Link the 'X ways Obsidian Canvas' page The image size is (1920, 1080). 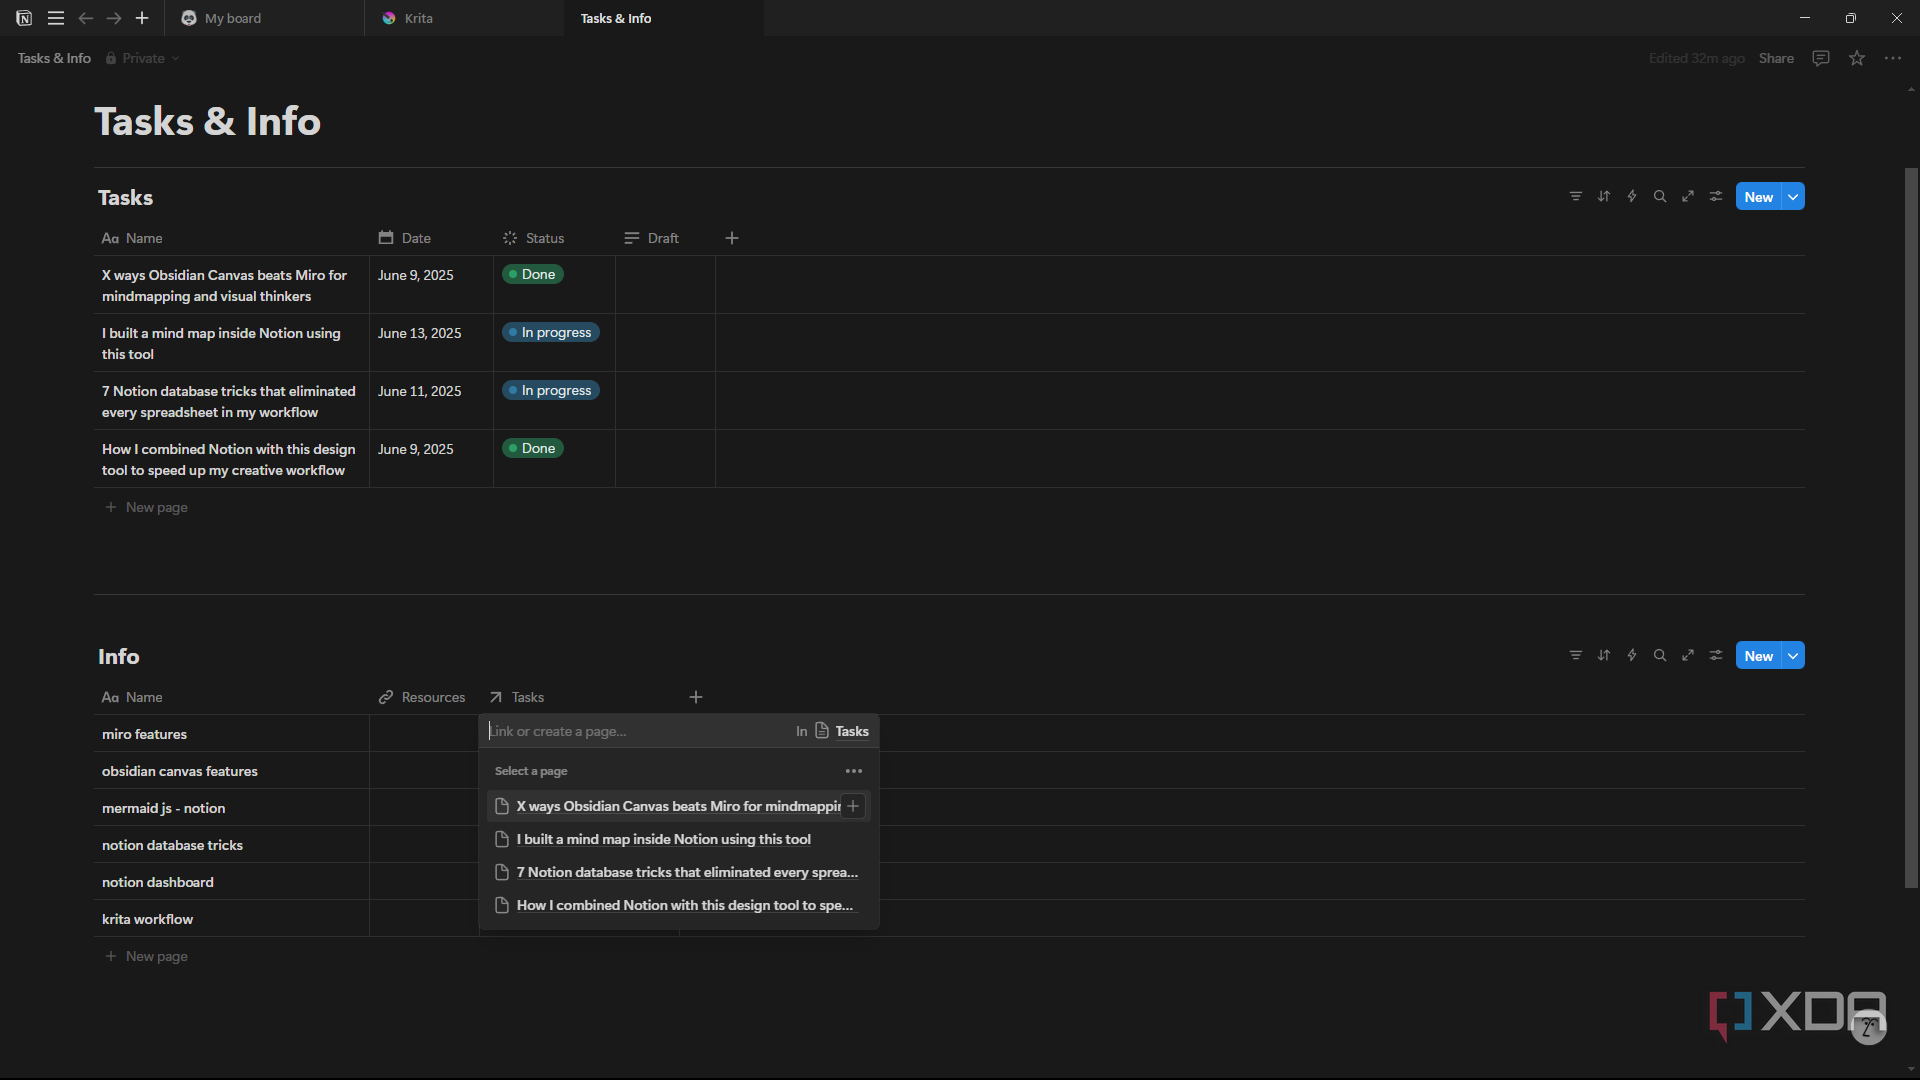(853, 806)
